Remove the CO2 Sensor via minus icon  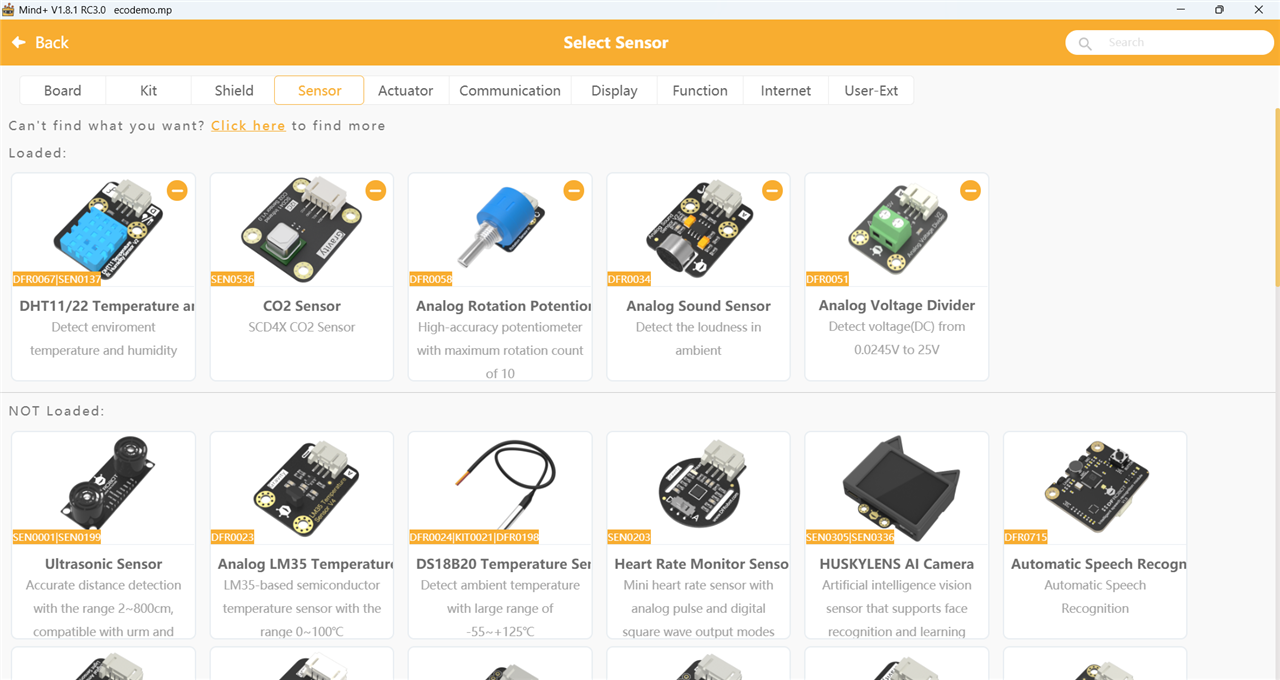tap(375, 190)
